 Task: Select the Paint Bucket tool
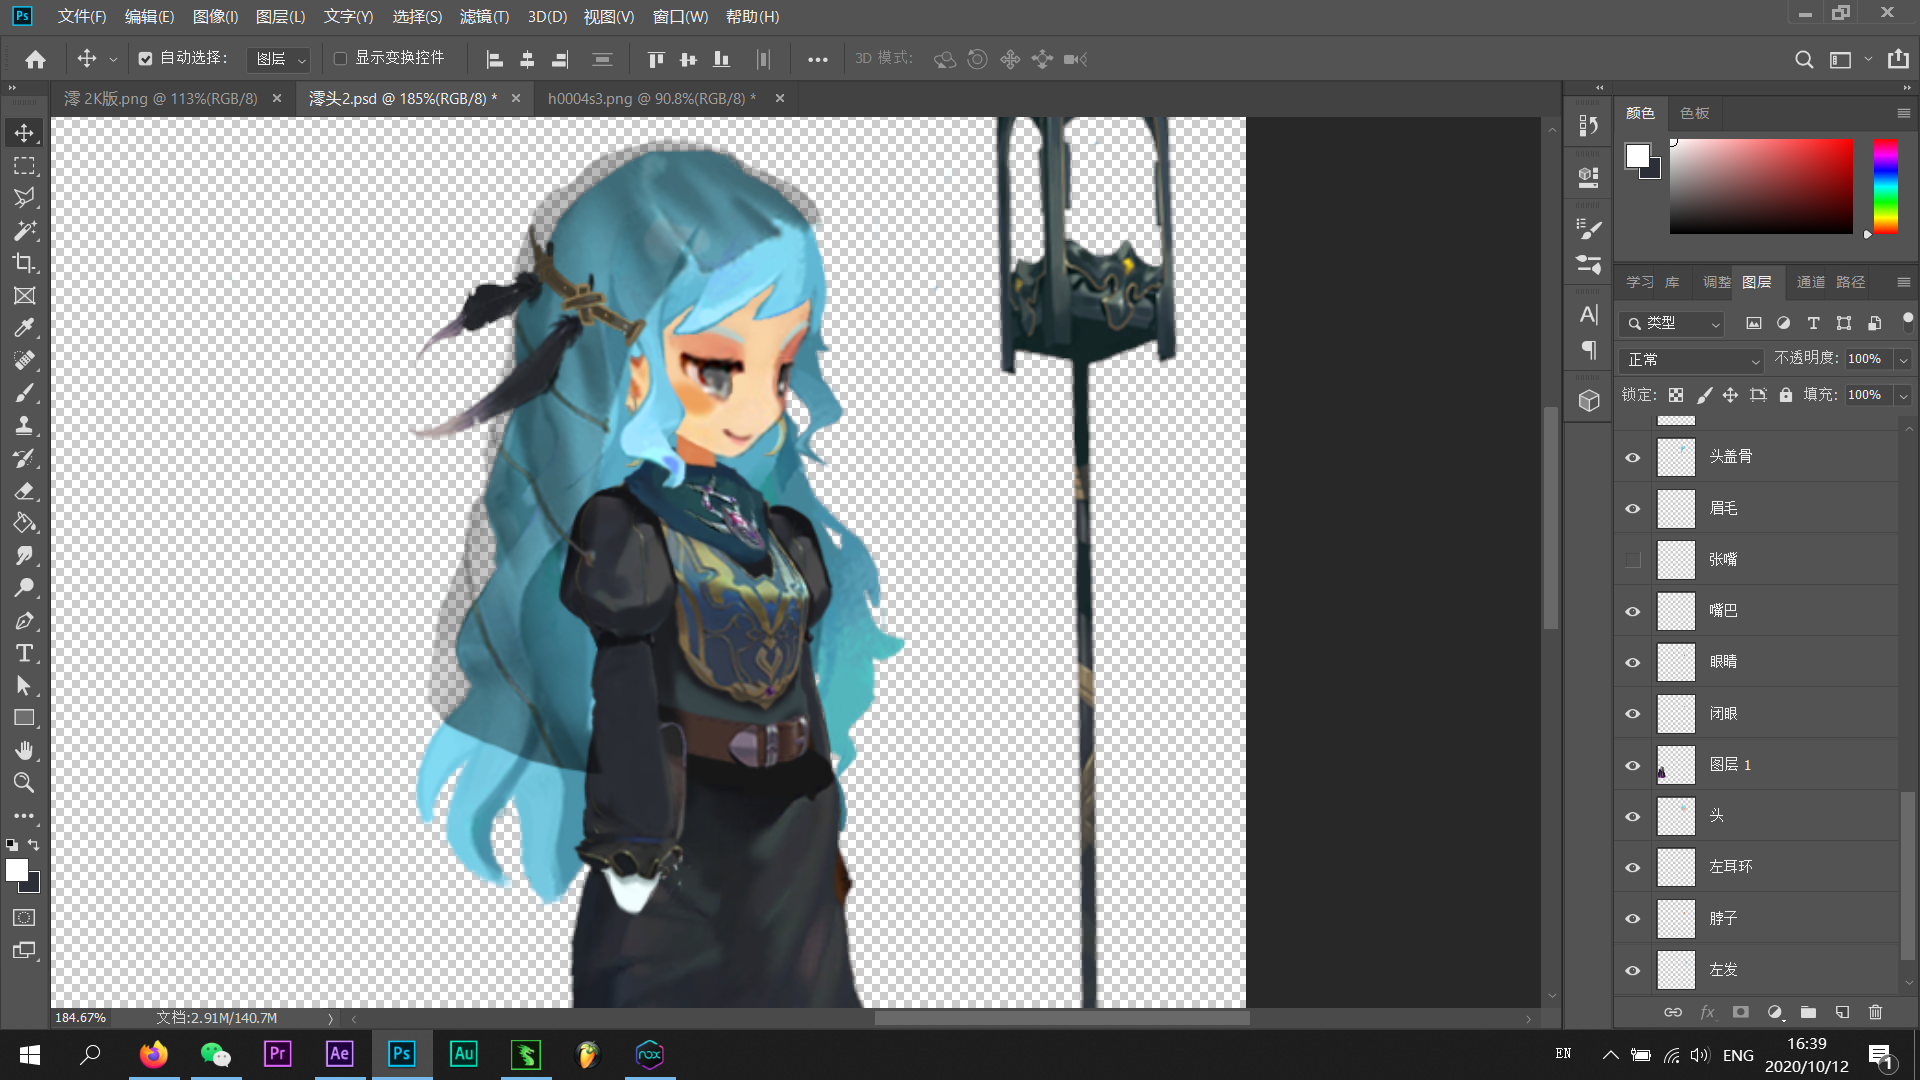[24, 523]
